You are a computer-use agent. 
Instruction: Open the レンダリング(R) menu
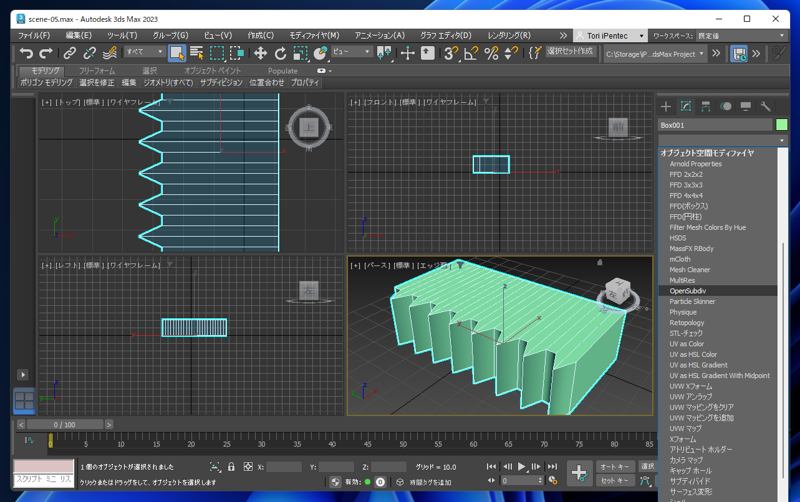click(509, 35)
